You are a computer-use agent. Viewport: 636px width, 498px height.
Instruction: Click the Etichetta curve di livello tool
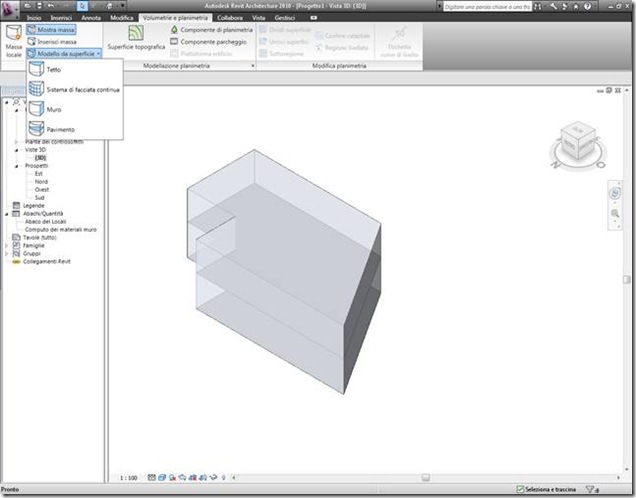click(x=399, y=41)
